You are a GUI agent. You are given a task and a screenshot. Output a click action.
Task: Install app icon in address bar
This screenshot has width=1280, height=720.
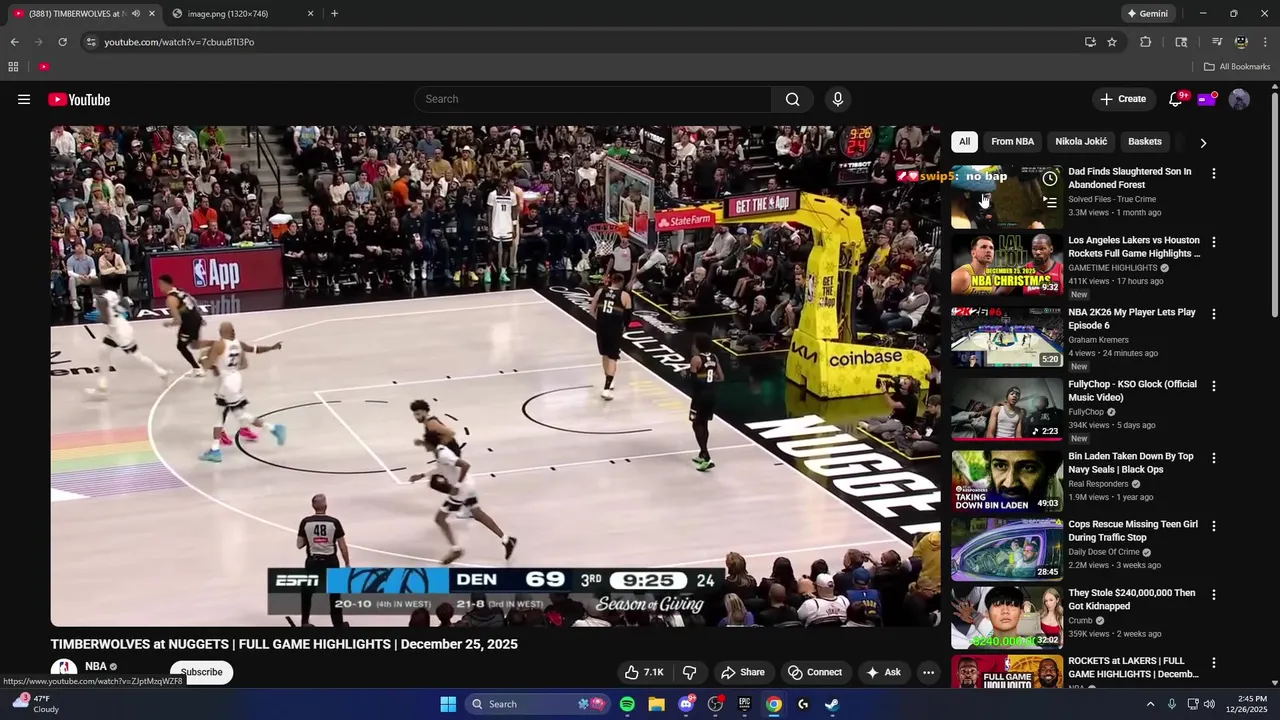[1090, 42]
